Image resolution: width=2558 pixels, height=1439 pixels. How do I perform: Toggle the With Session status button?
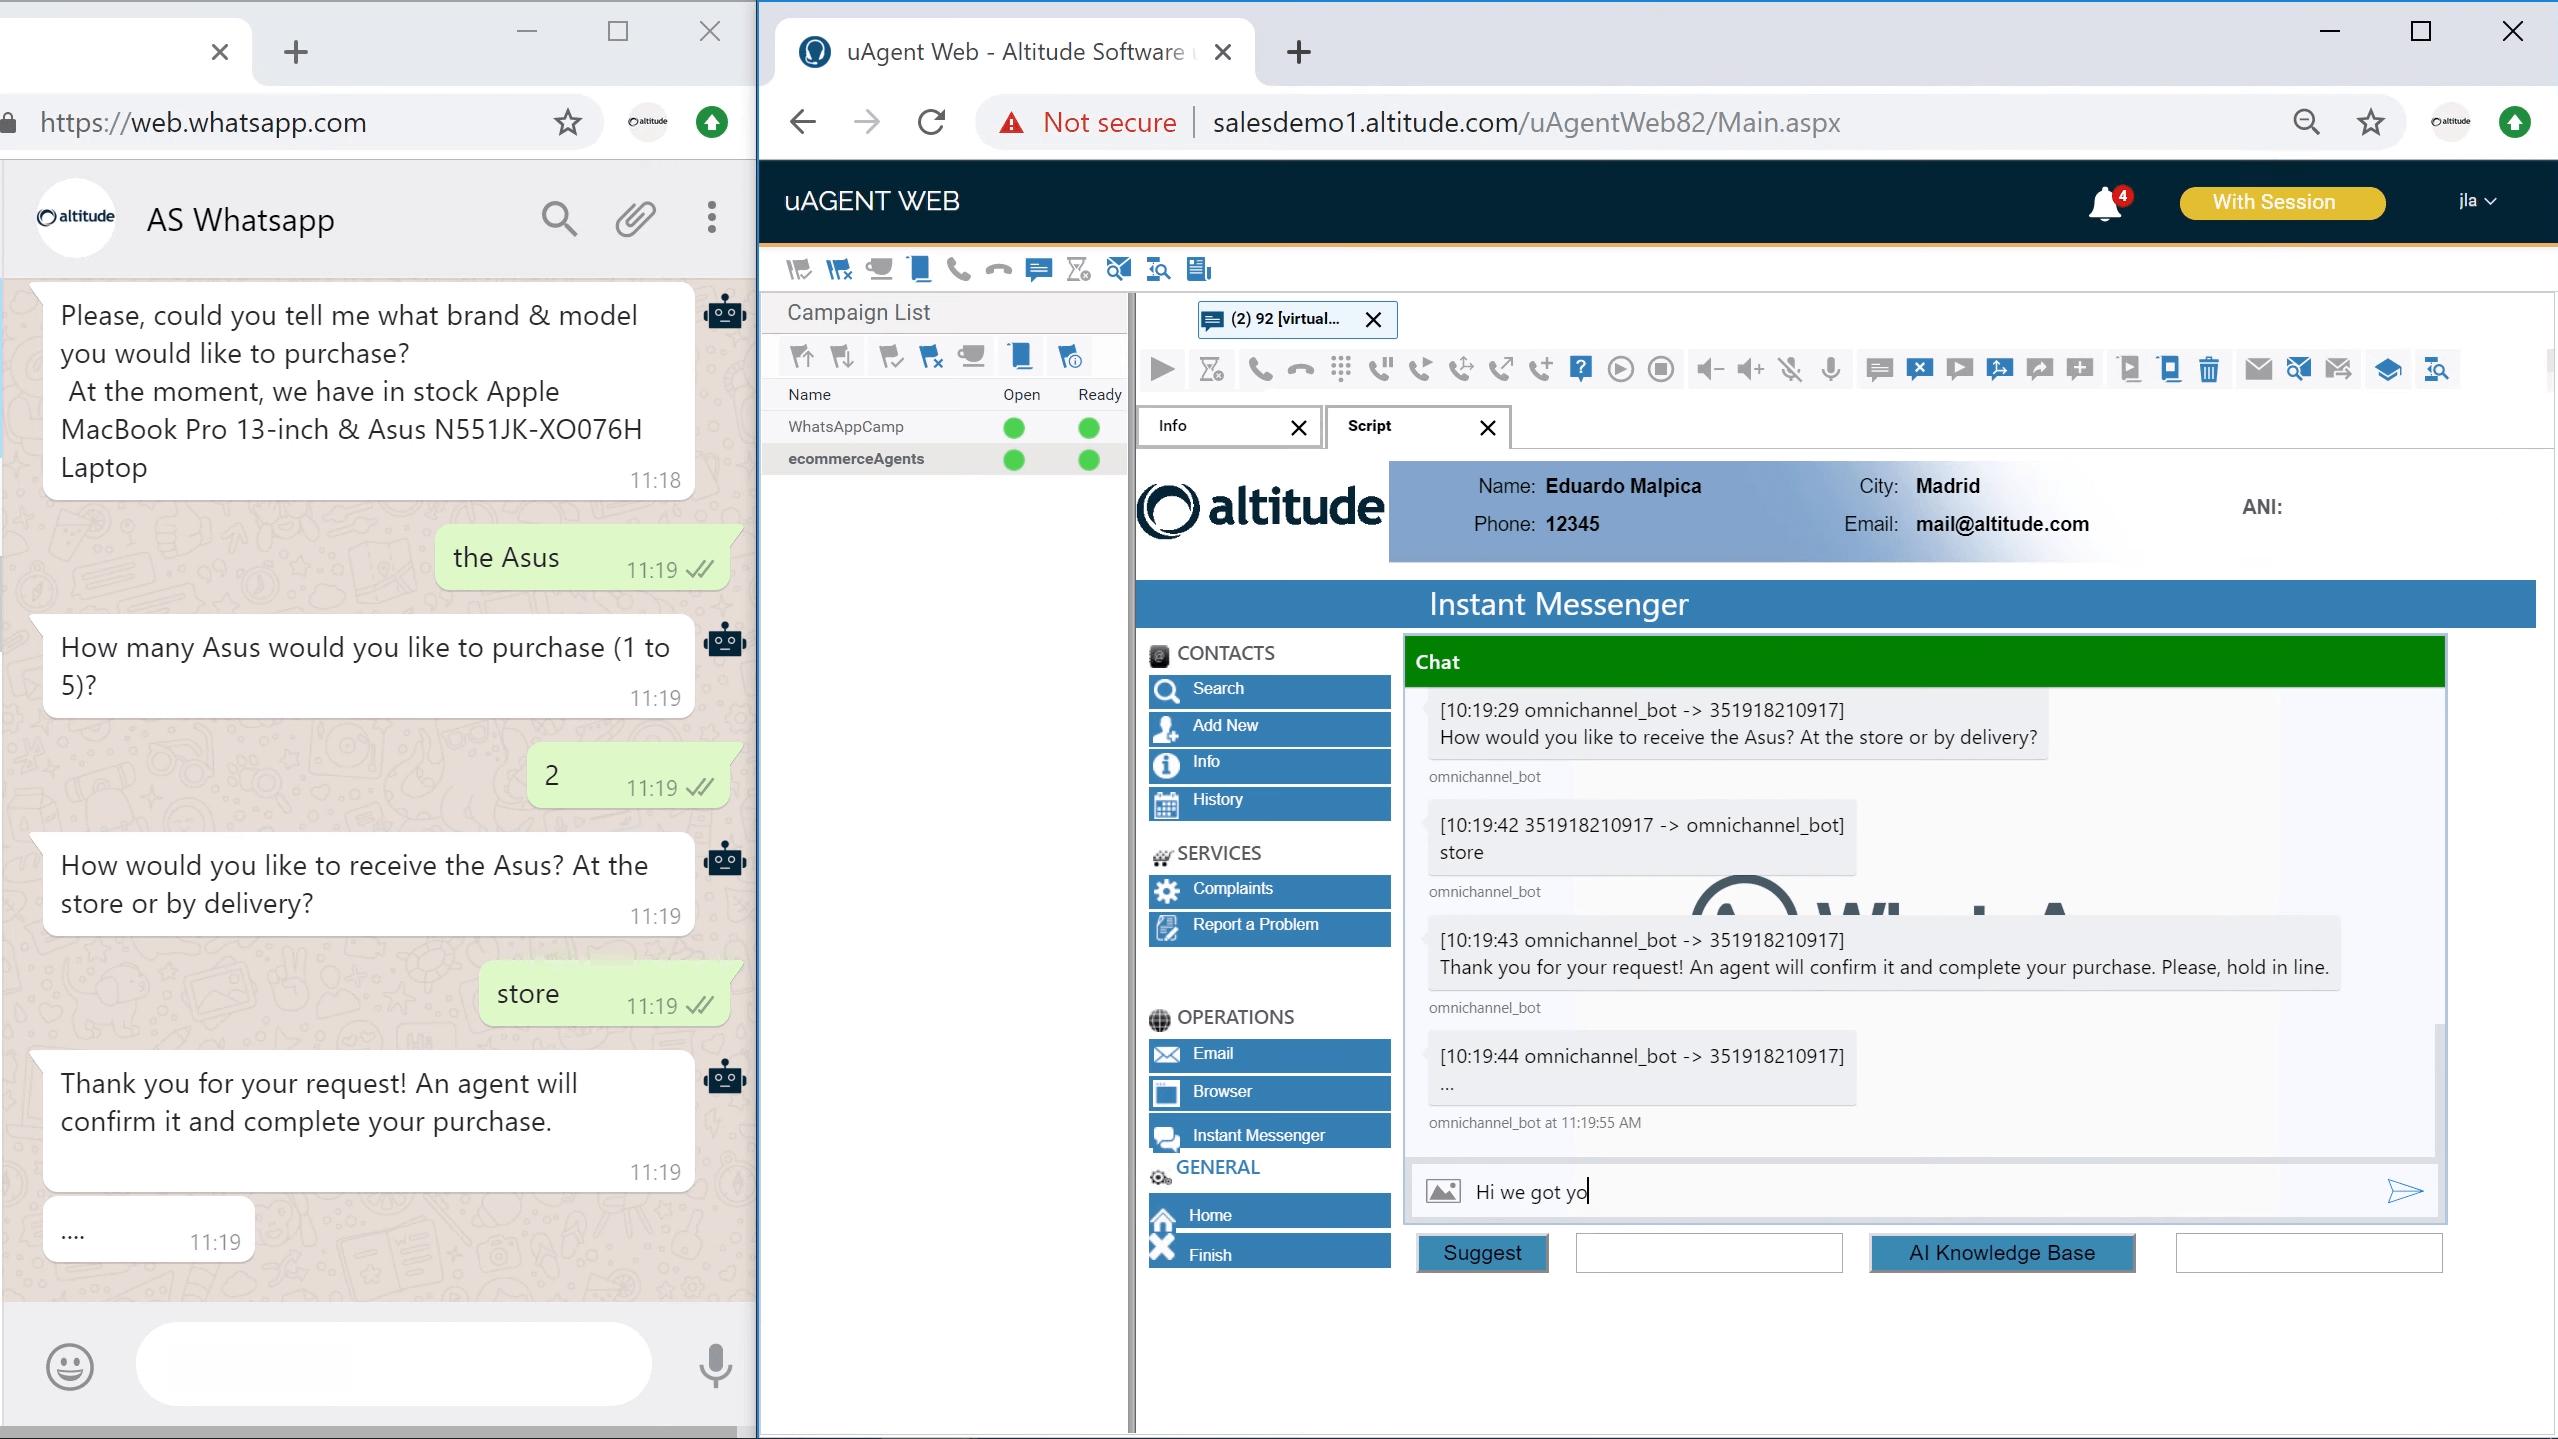(x=2273, y=200)
